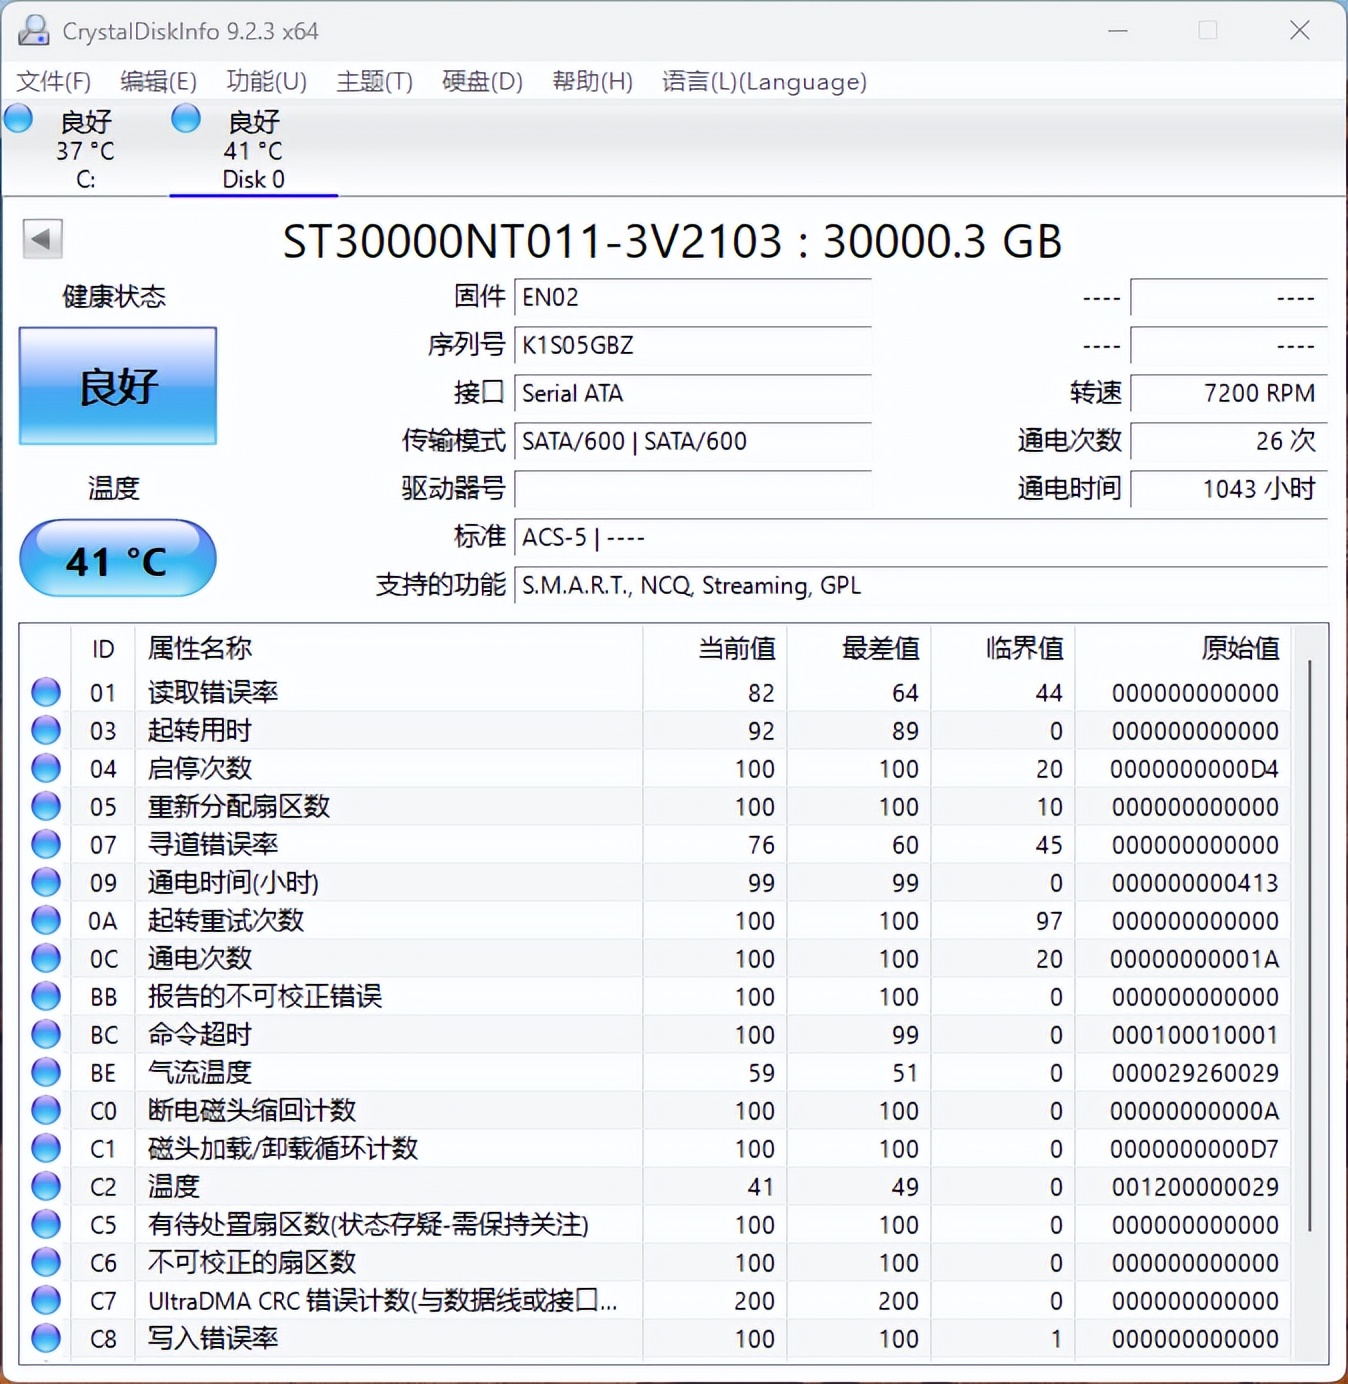The height and width of the screenshot is (1384, 1348).
Task: Click status orb for attribute C5 有待处置扇区数
Action: point(46,1224)
